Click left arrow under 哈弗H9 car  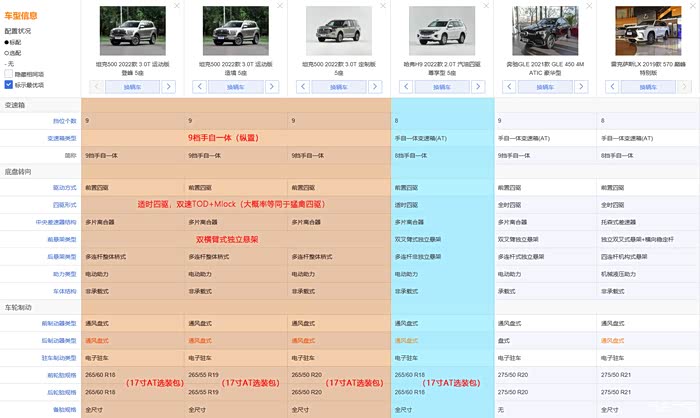[406, 87]
